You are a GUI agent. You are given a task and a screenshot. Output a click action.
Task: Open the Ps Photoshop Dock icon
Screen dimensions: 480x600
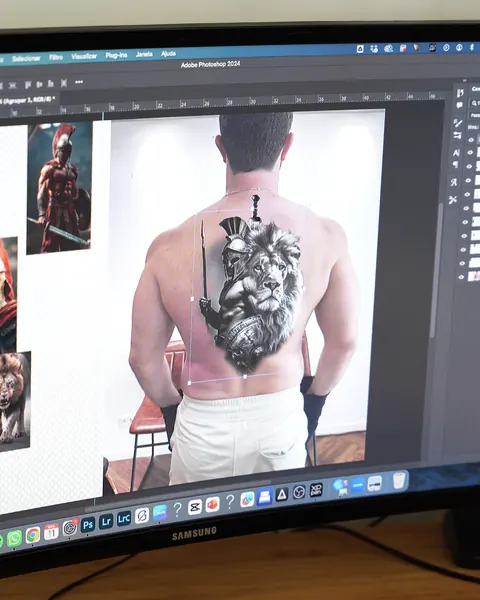[88, 525]
